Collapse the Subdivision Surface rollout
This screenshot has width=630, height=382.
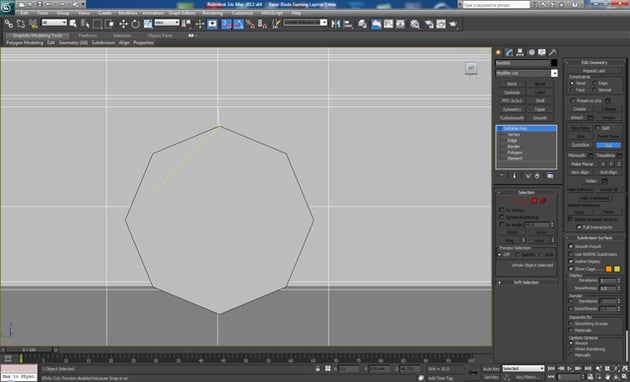pos(594,237)
